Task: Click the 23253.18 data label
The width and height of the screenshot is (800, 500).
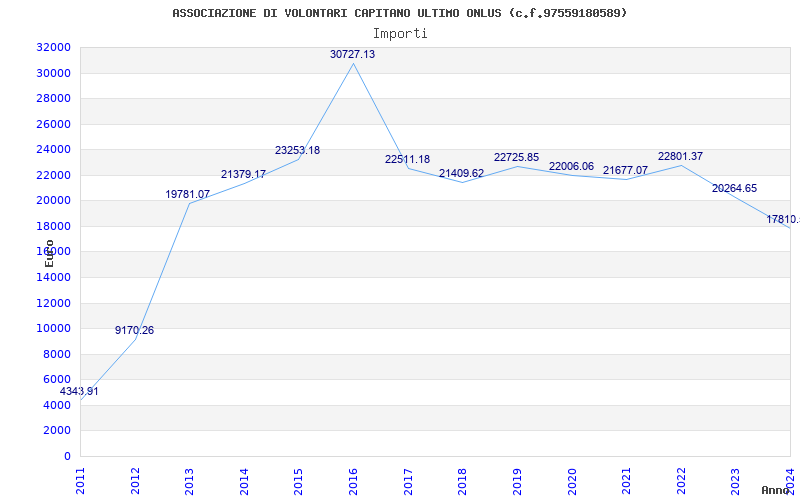Action: tap(297, 151)
